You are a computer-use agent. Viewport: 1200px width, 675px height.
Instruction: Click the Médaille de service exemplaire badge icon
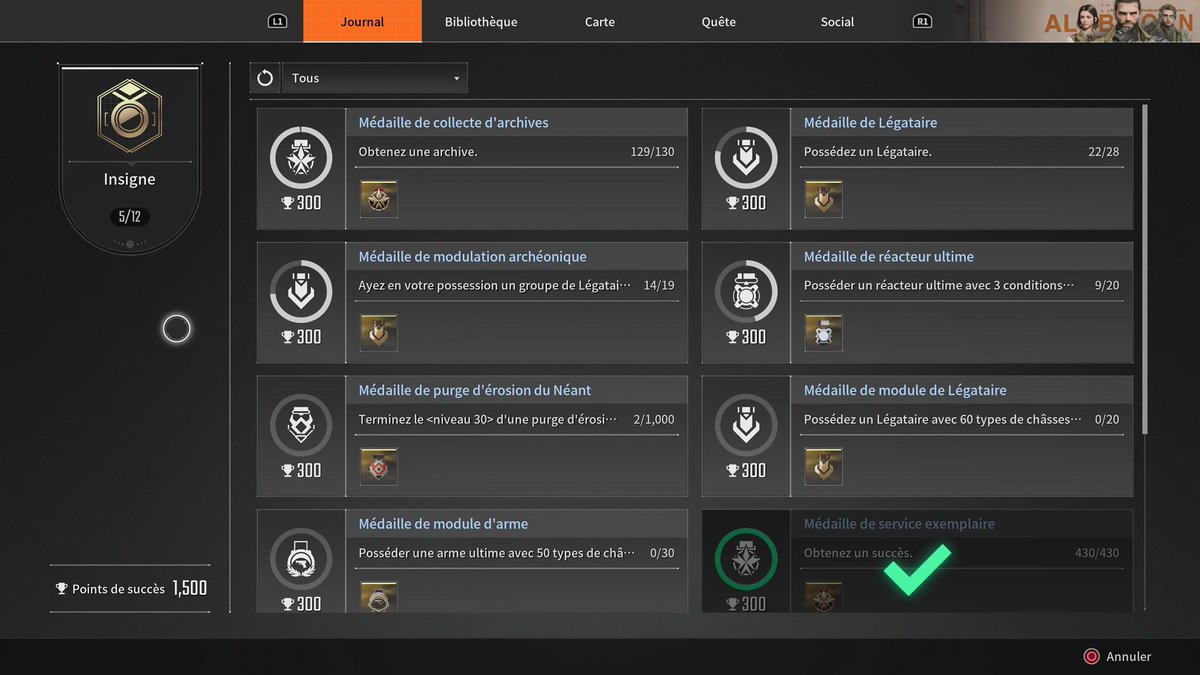(746, 559)
